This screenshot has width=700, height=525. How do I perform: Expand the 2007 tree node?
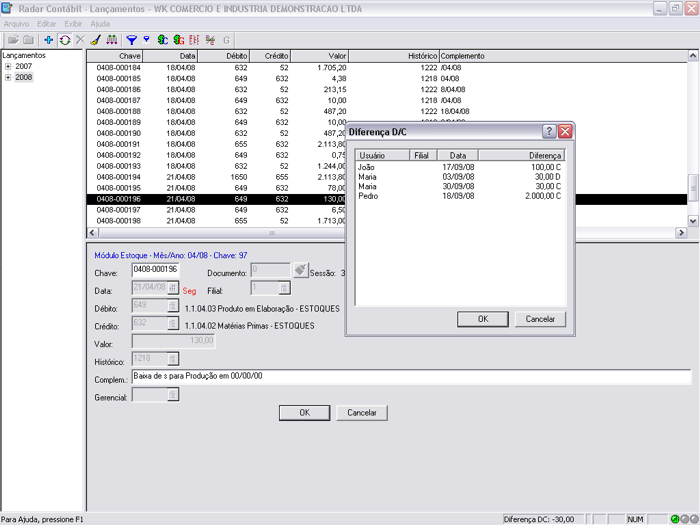(x=8, y=66)
